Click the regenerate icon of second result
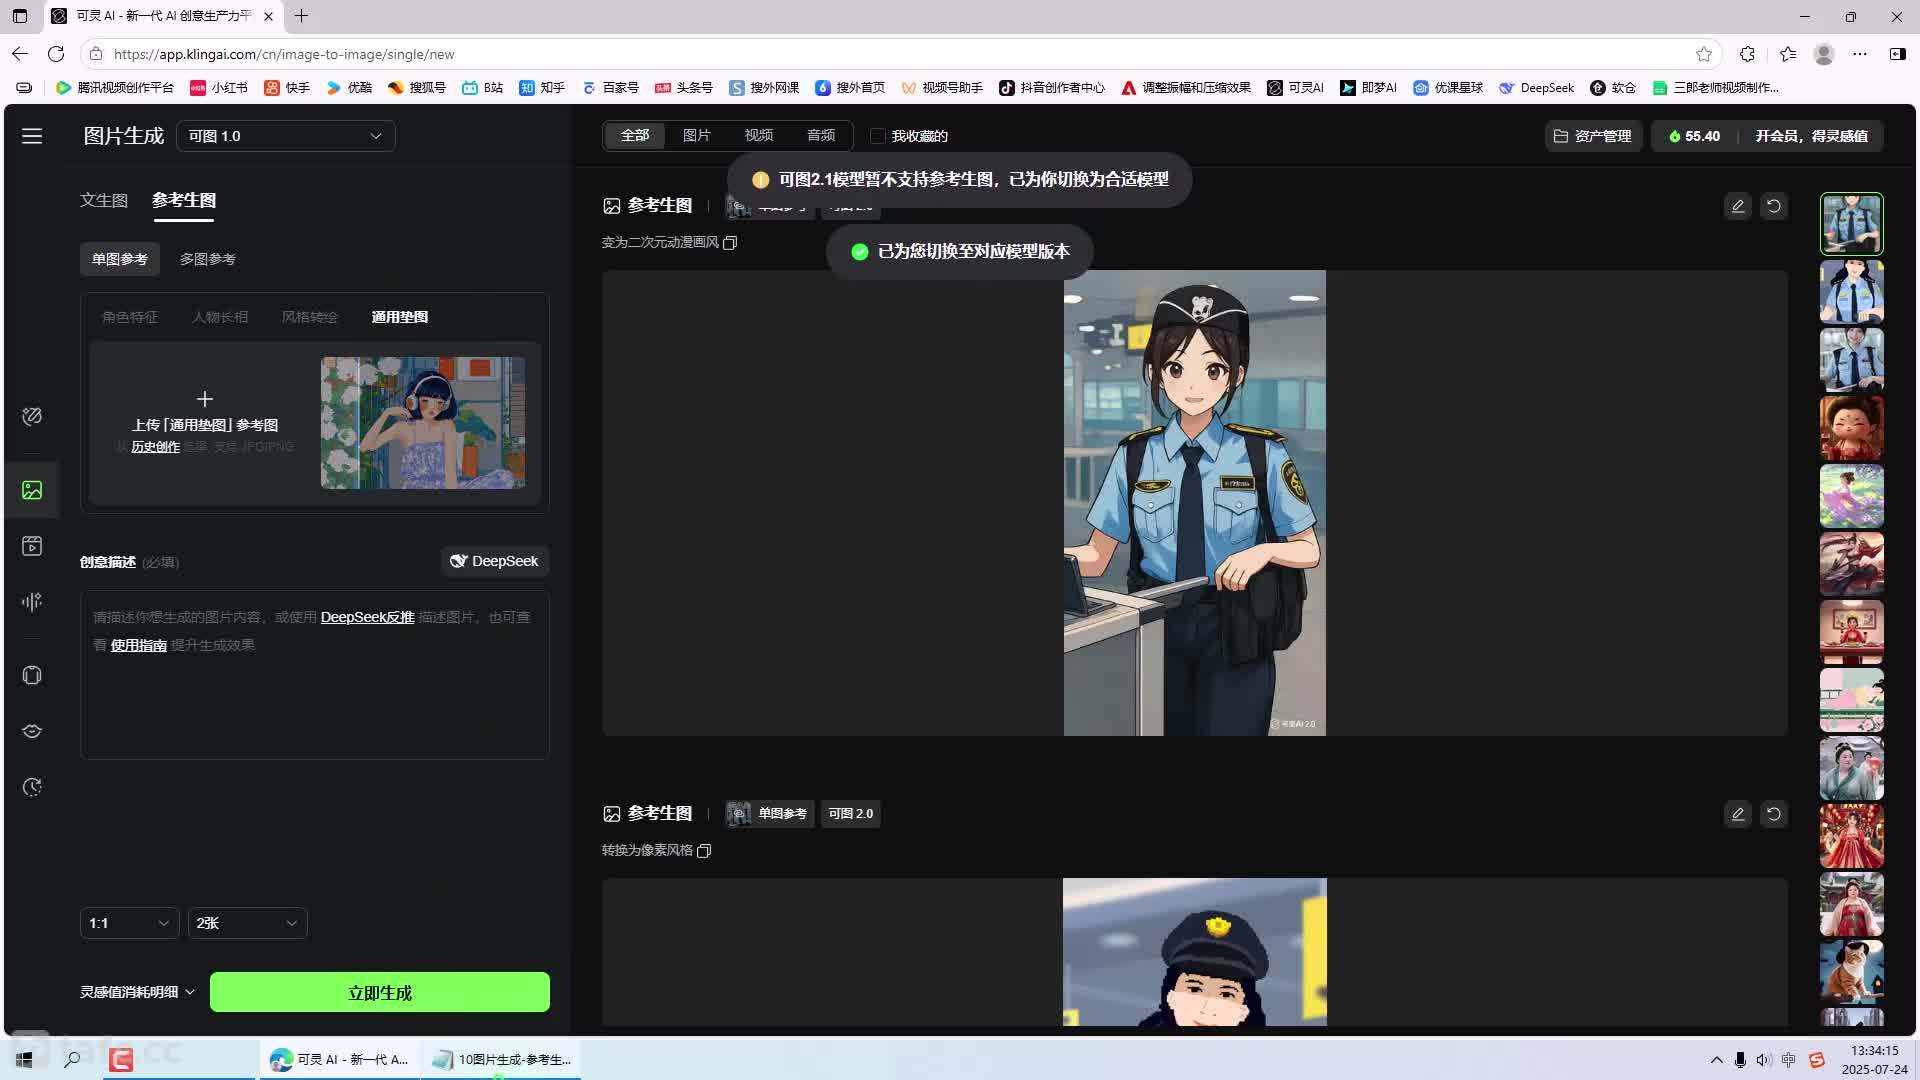Screen dimensions: 1920x1080 click(1774, 814)
